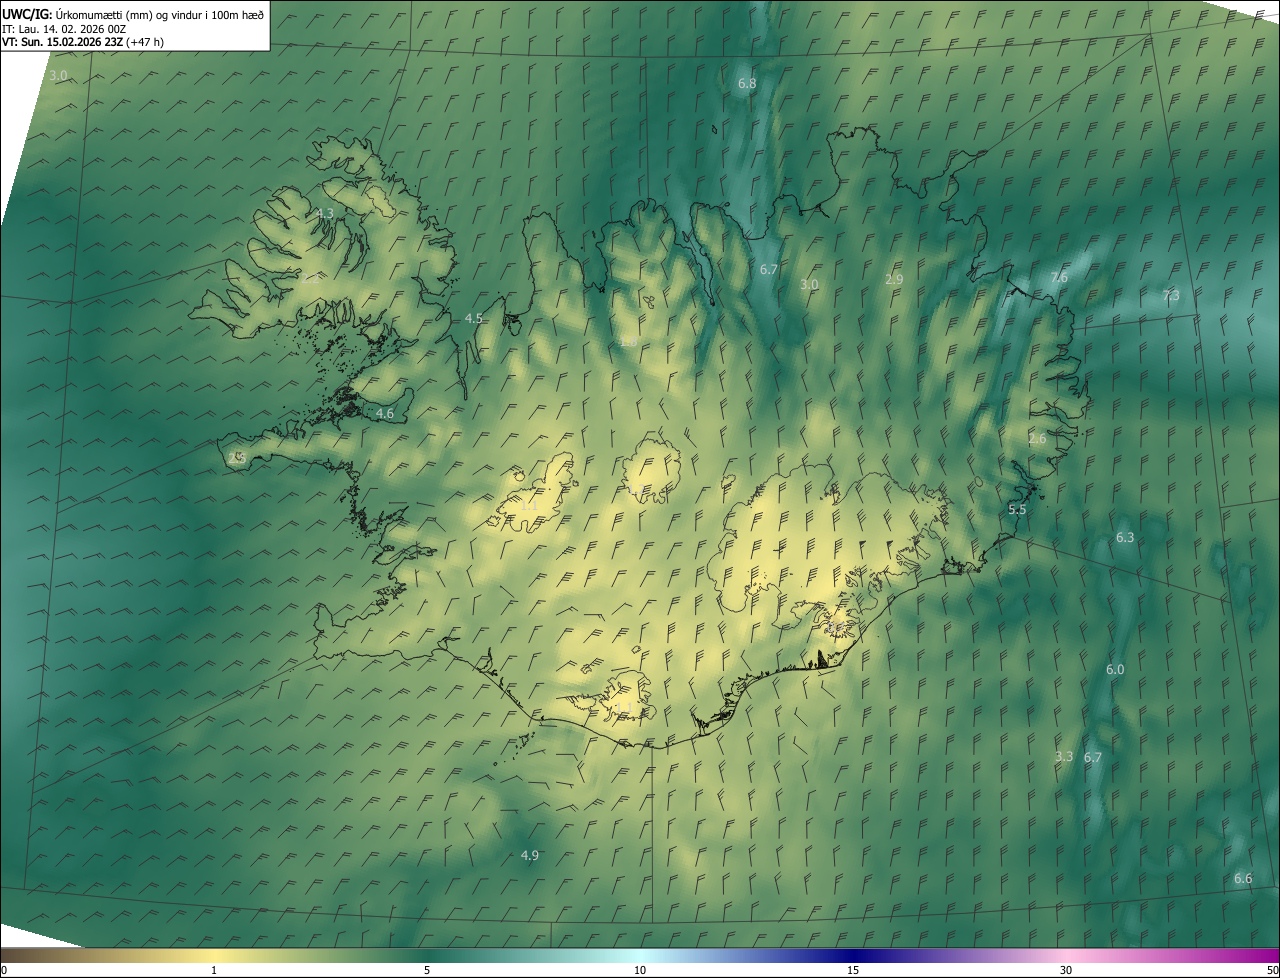
Task: Click the UWC/IG map title text
Action: click(x=133, y=13)
